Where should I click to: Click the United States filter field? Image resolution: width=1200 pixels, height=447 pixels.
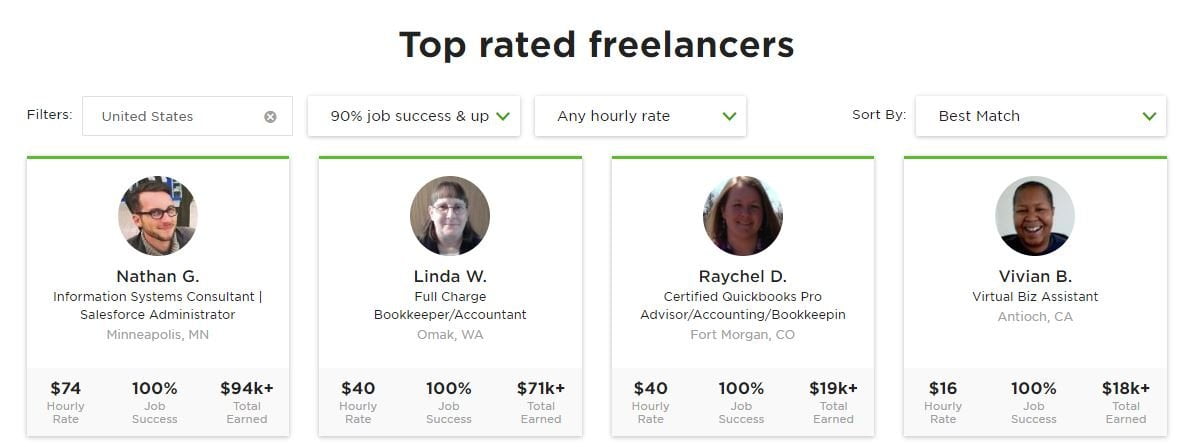[x=187, y=116]
